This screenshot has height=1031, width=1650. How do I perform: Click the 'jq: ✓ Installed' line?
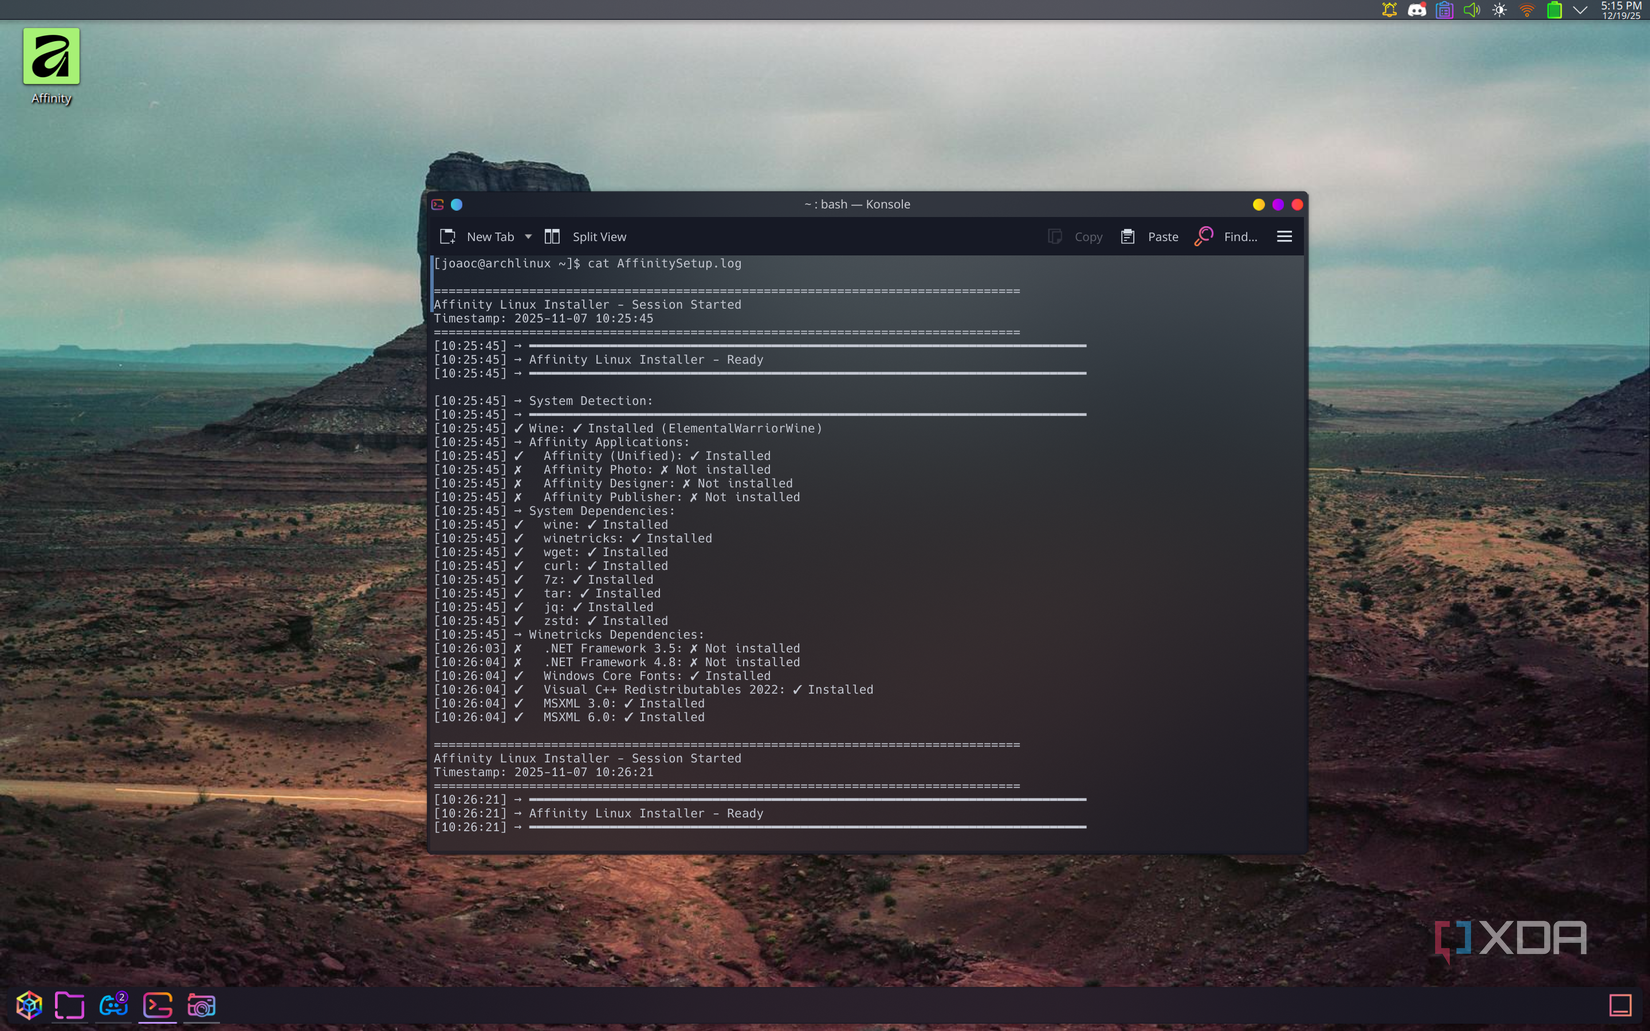[543, 607]
